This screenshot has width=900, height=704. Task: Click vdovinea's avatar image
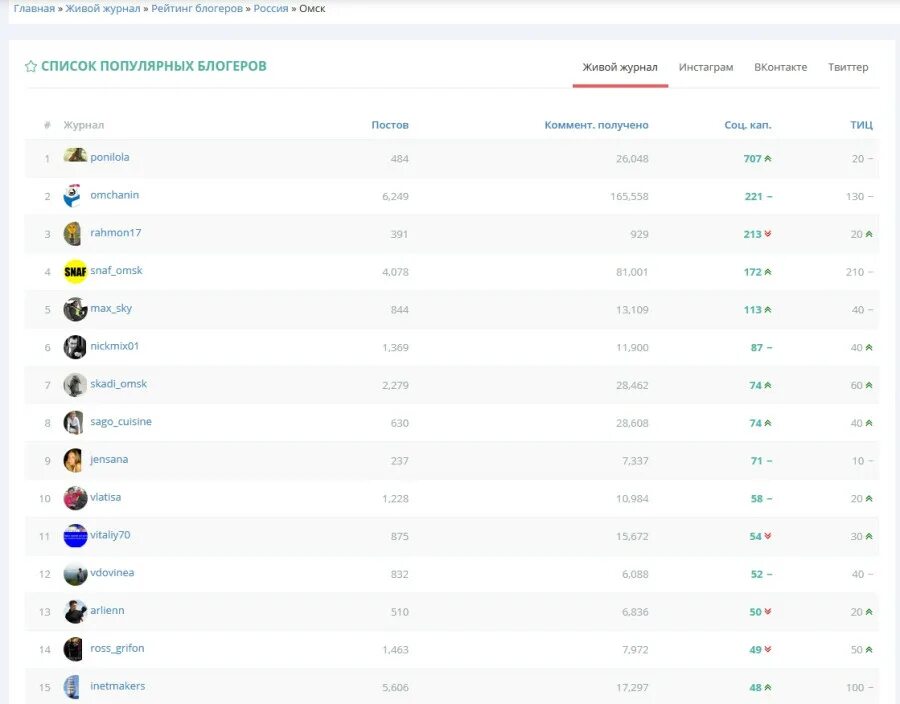pyautogui.click(x=75, y=574)
